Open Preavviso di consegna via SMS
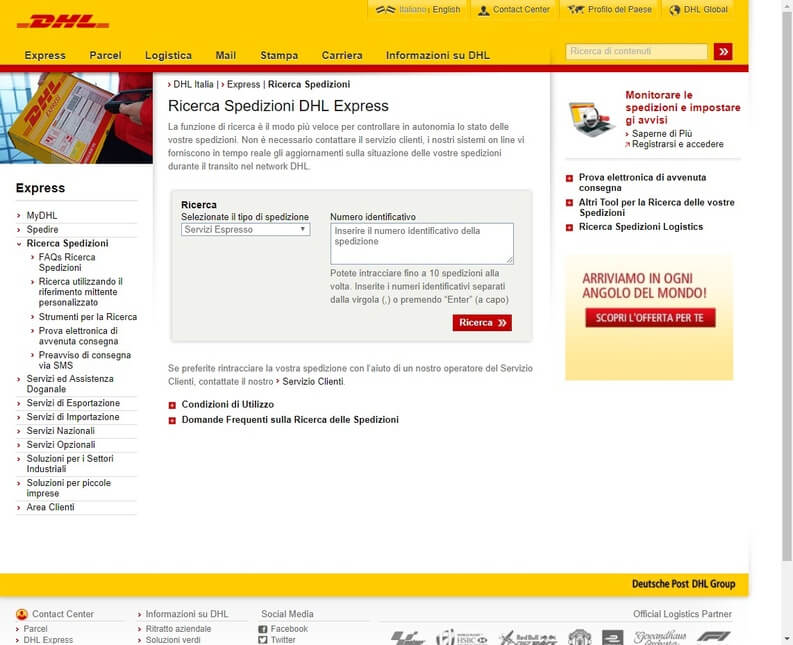Image resolution: width=793 pixels, height=645 pixels. pos(85,361)
